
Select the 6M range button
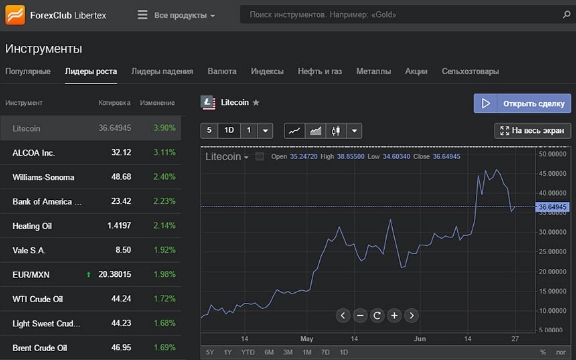[x=269, y=352]
